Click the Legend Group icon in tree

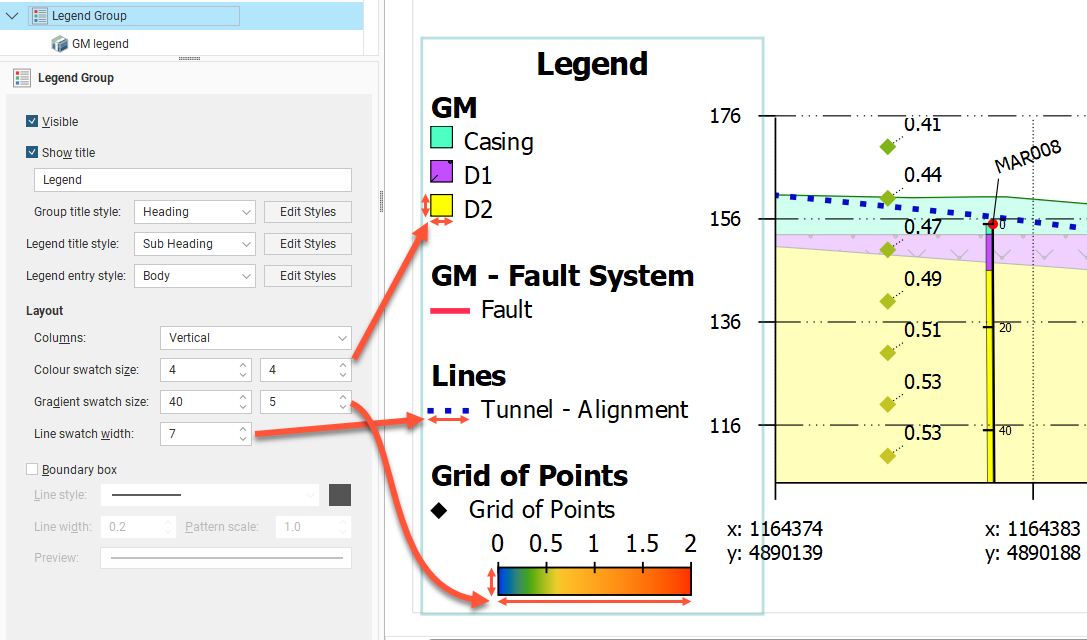[x=39, y=16]
